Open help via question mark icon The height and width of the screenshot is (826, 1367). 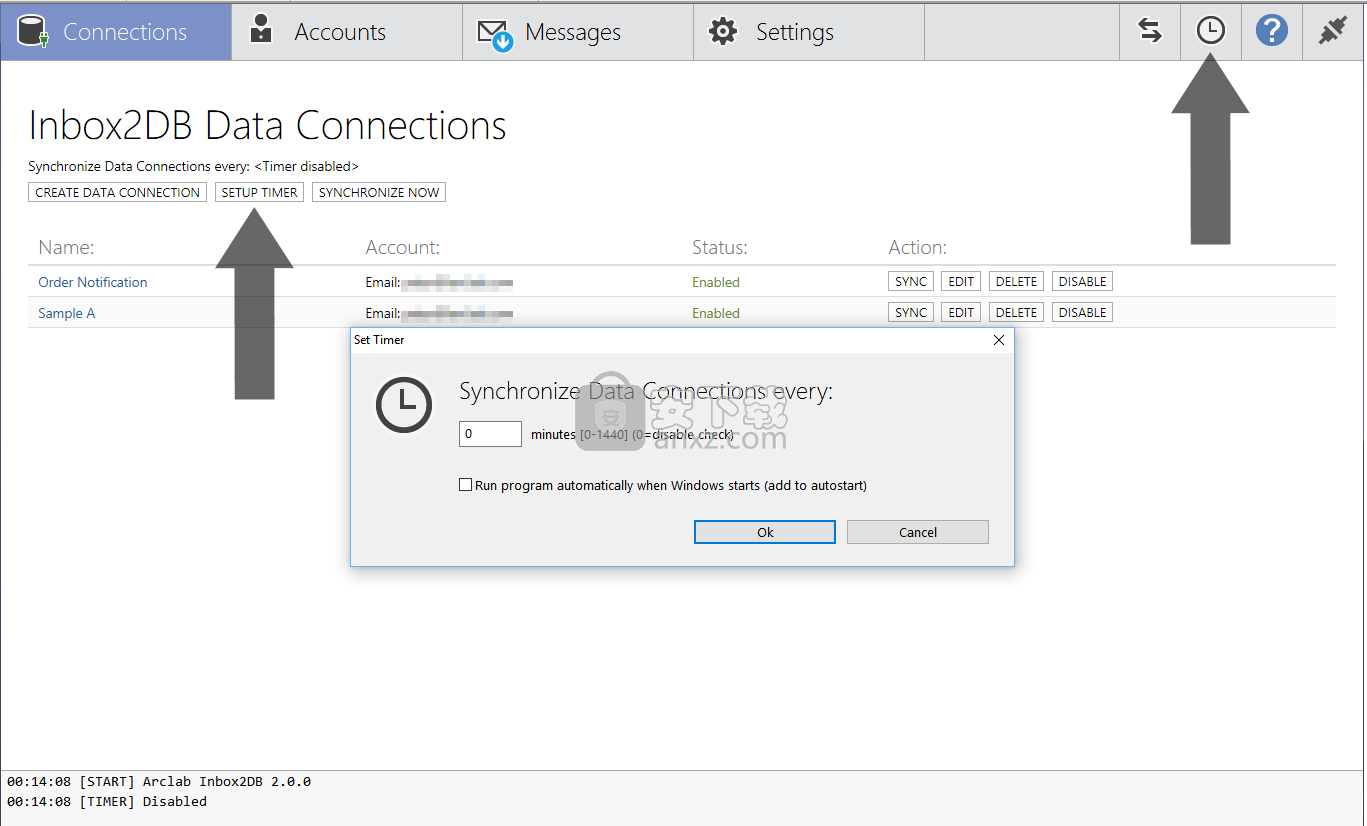[1272, 32]
